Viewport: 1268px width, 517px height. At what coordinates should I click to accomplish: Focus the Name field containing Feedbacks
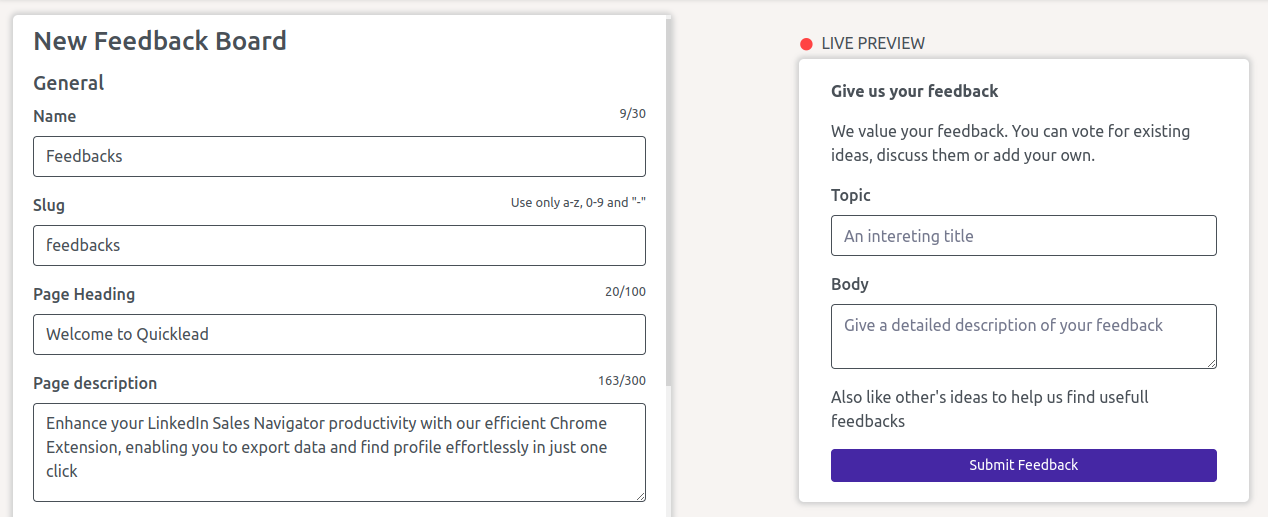coord(339,156)
